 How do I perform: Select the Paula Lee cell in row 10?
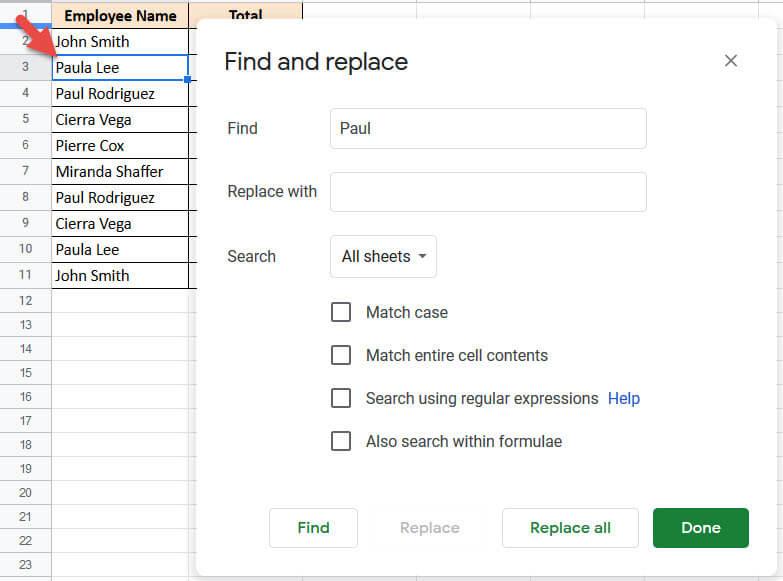click(120, 249)
